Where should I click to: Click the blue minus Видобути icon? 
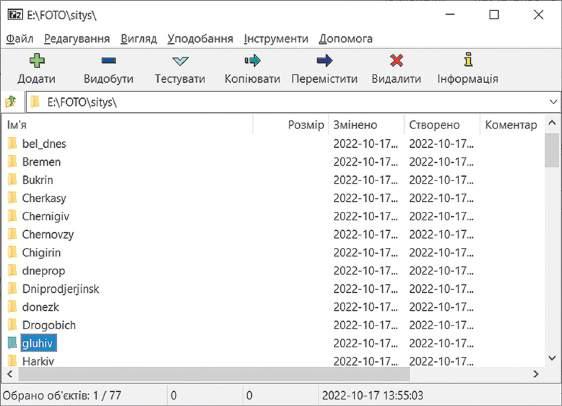point(109,60)
